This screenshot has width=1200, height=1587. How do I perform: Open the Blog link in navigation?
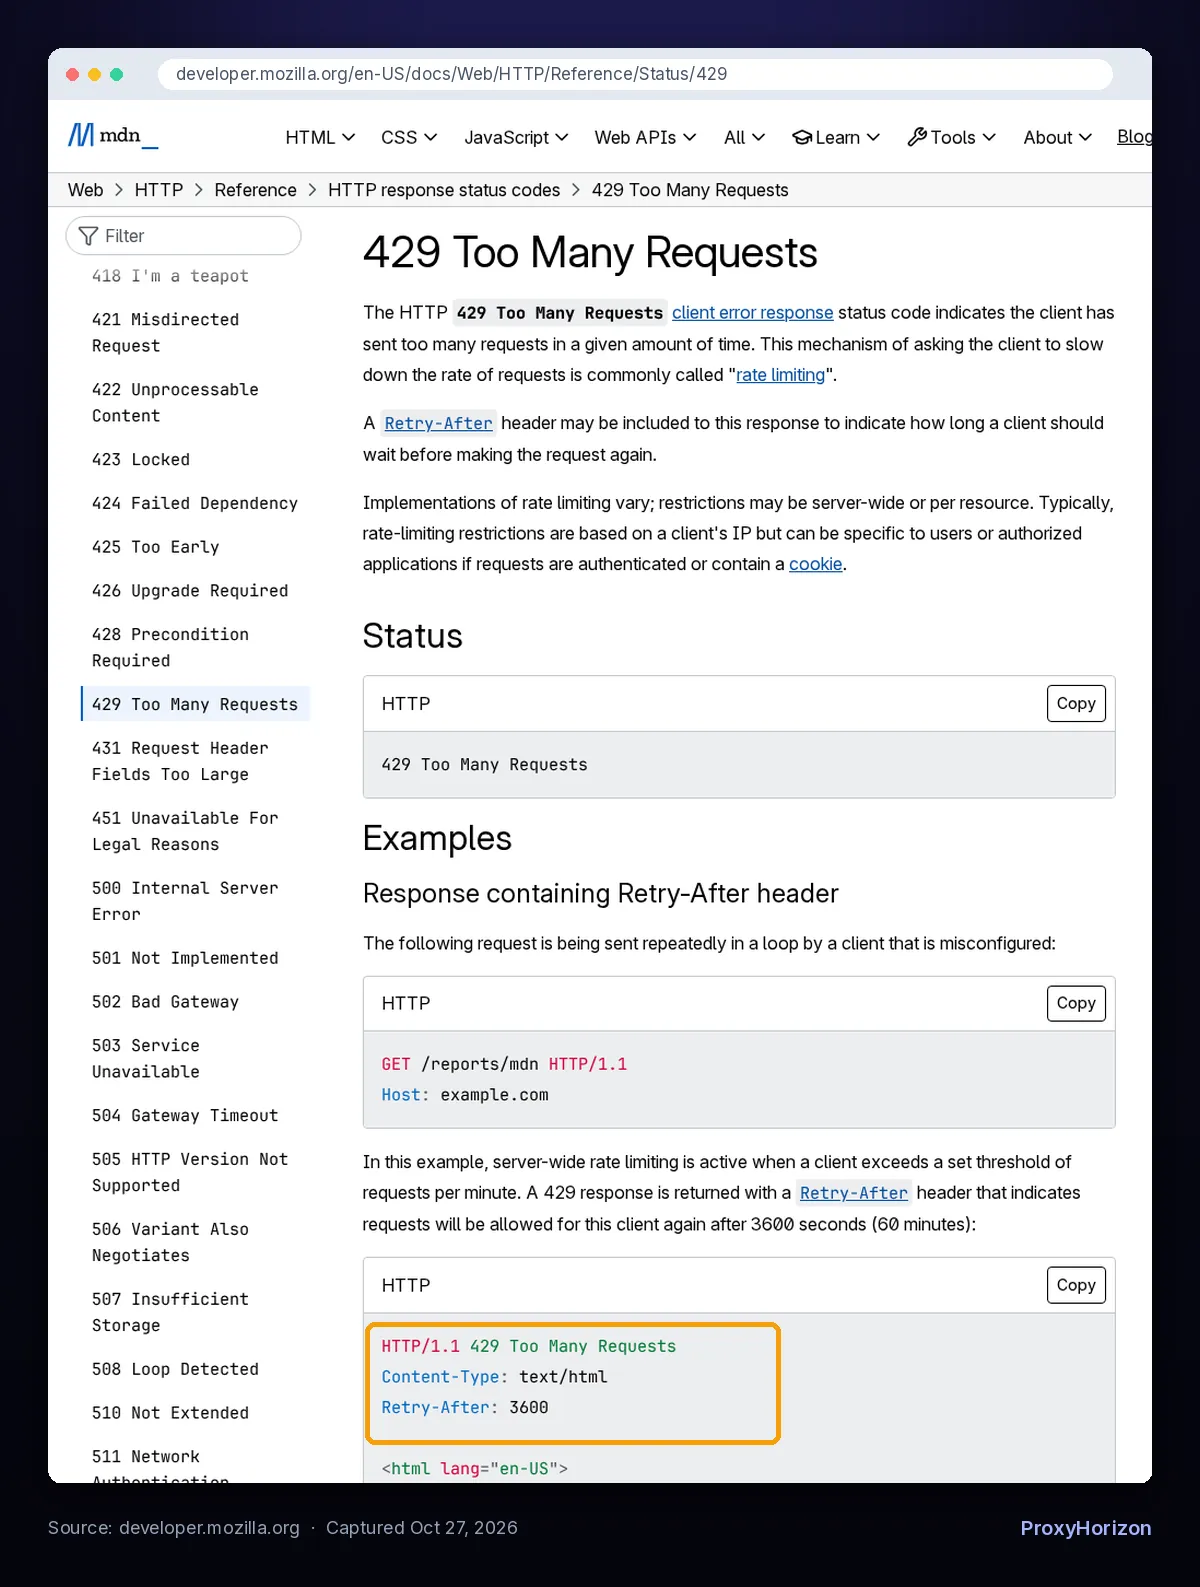coord(1134,137)
